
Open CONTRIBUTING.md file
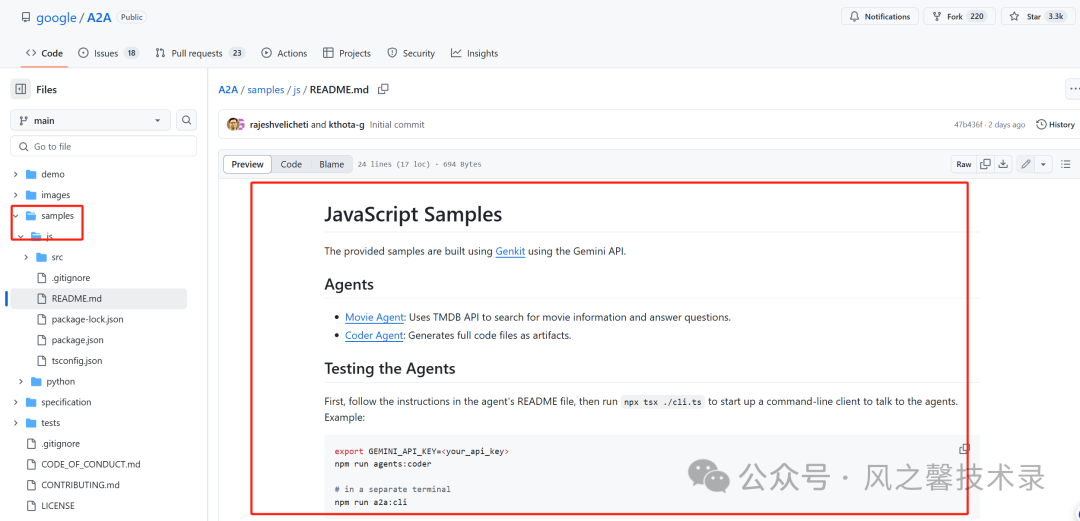[80, 484]
